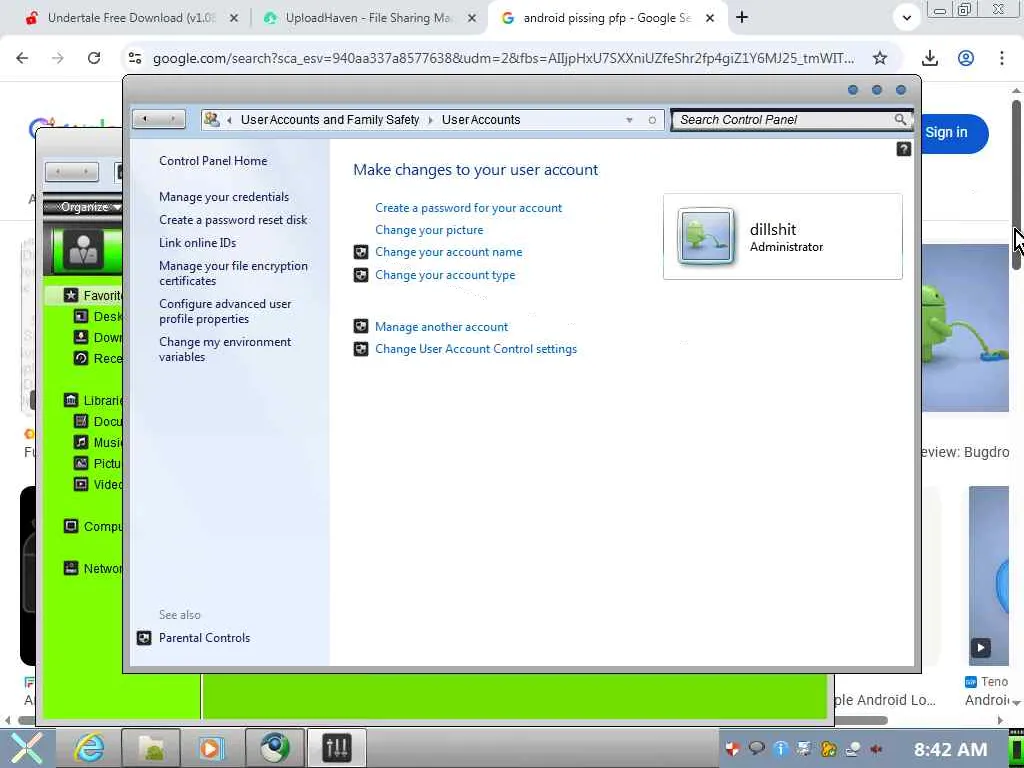Screen dimensions: 1024x768
Task: Launch Internet Explorer from taskbar
Action: point(89,748)
